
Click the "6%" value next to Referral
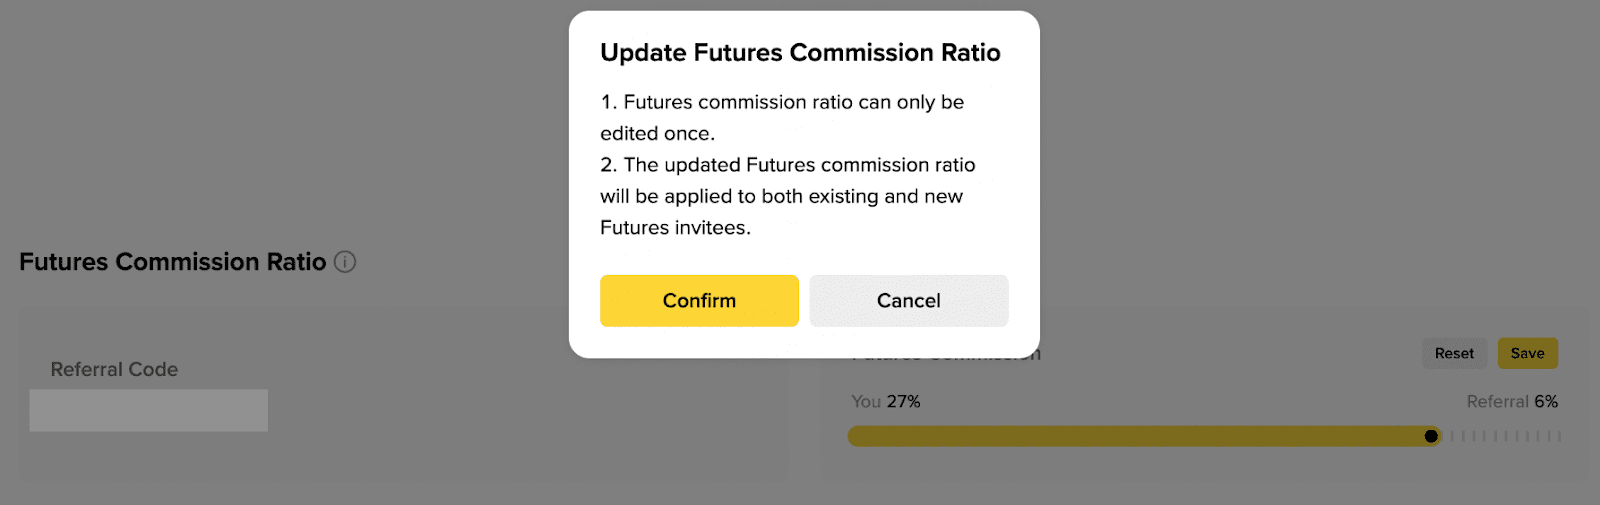(1546, 402)
